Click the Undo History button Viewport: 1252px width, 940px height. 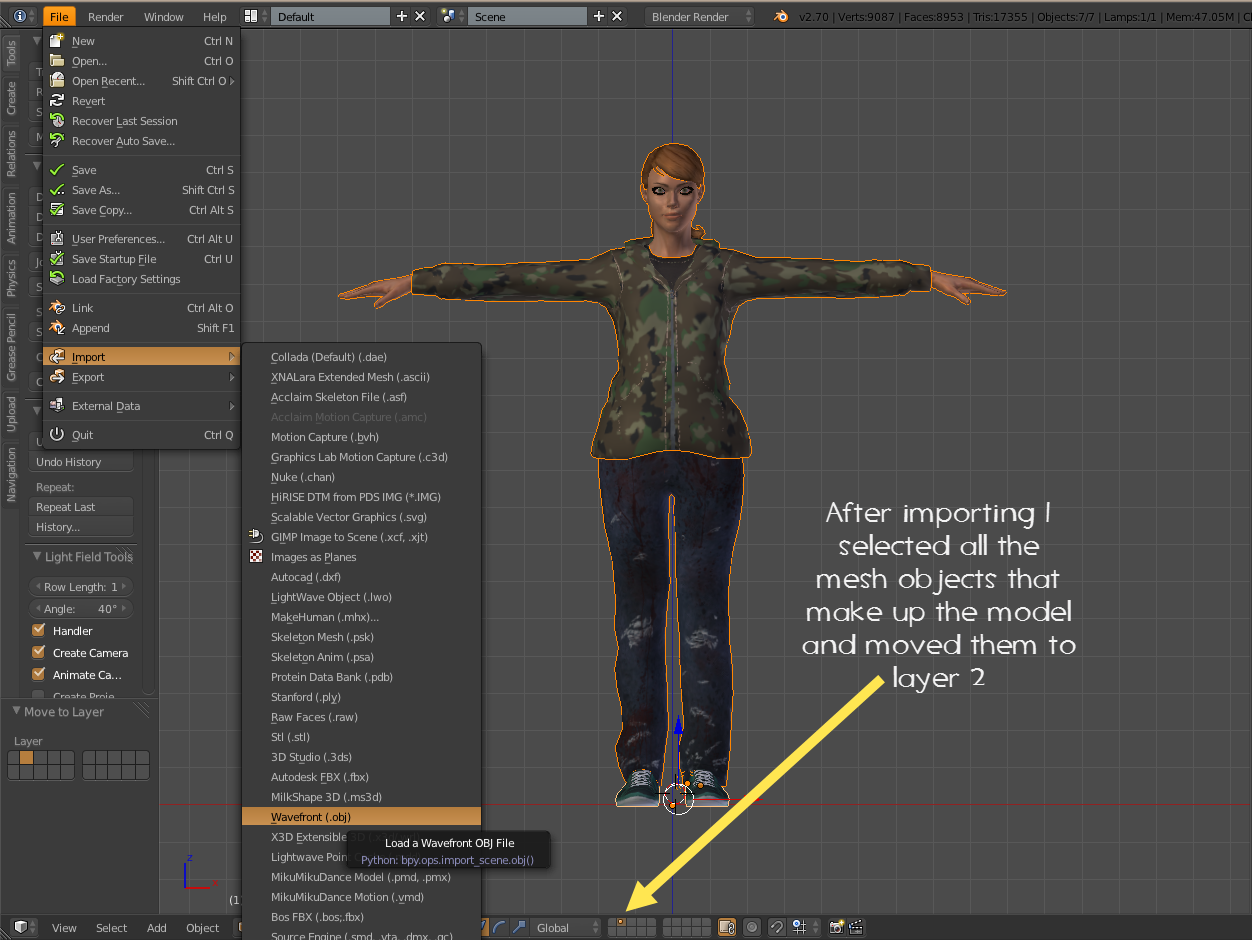(81, 462)
